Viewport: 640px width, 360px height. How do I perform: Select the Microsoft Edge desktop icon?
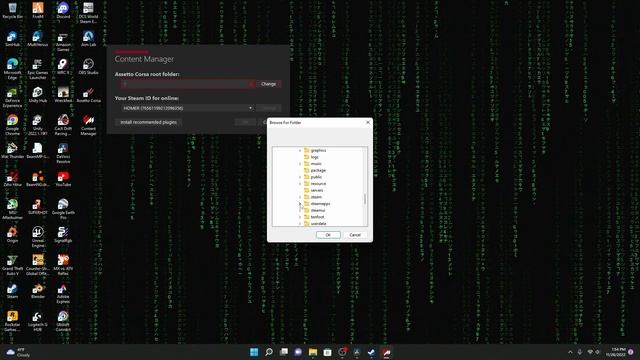coord(12,69)
